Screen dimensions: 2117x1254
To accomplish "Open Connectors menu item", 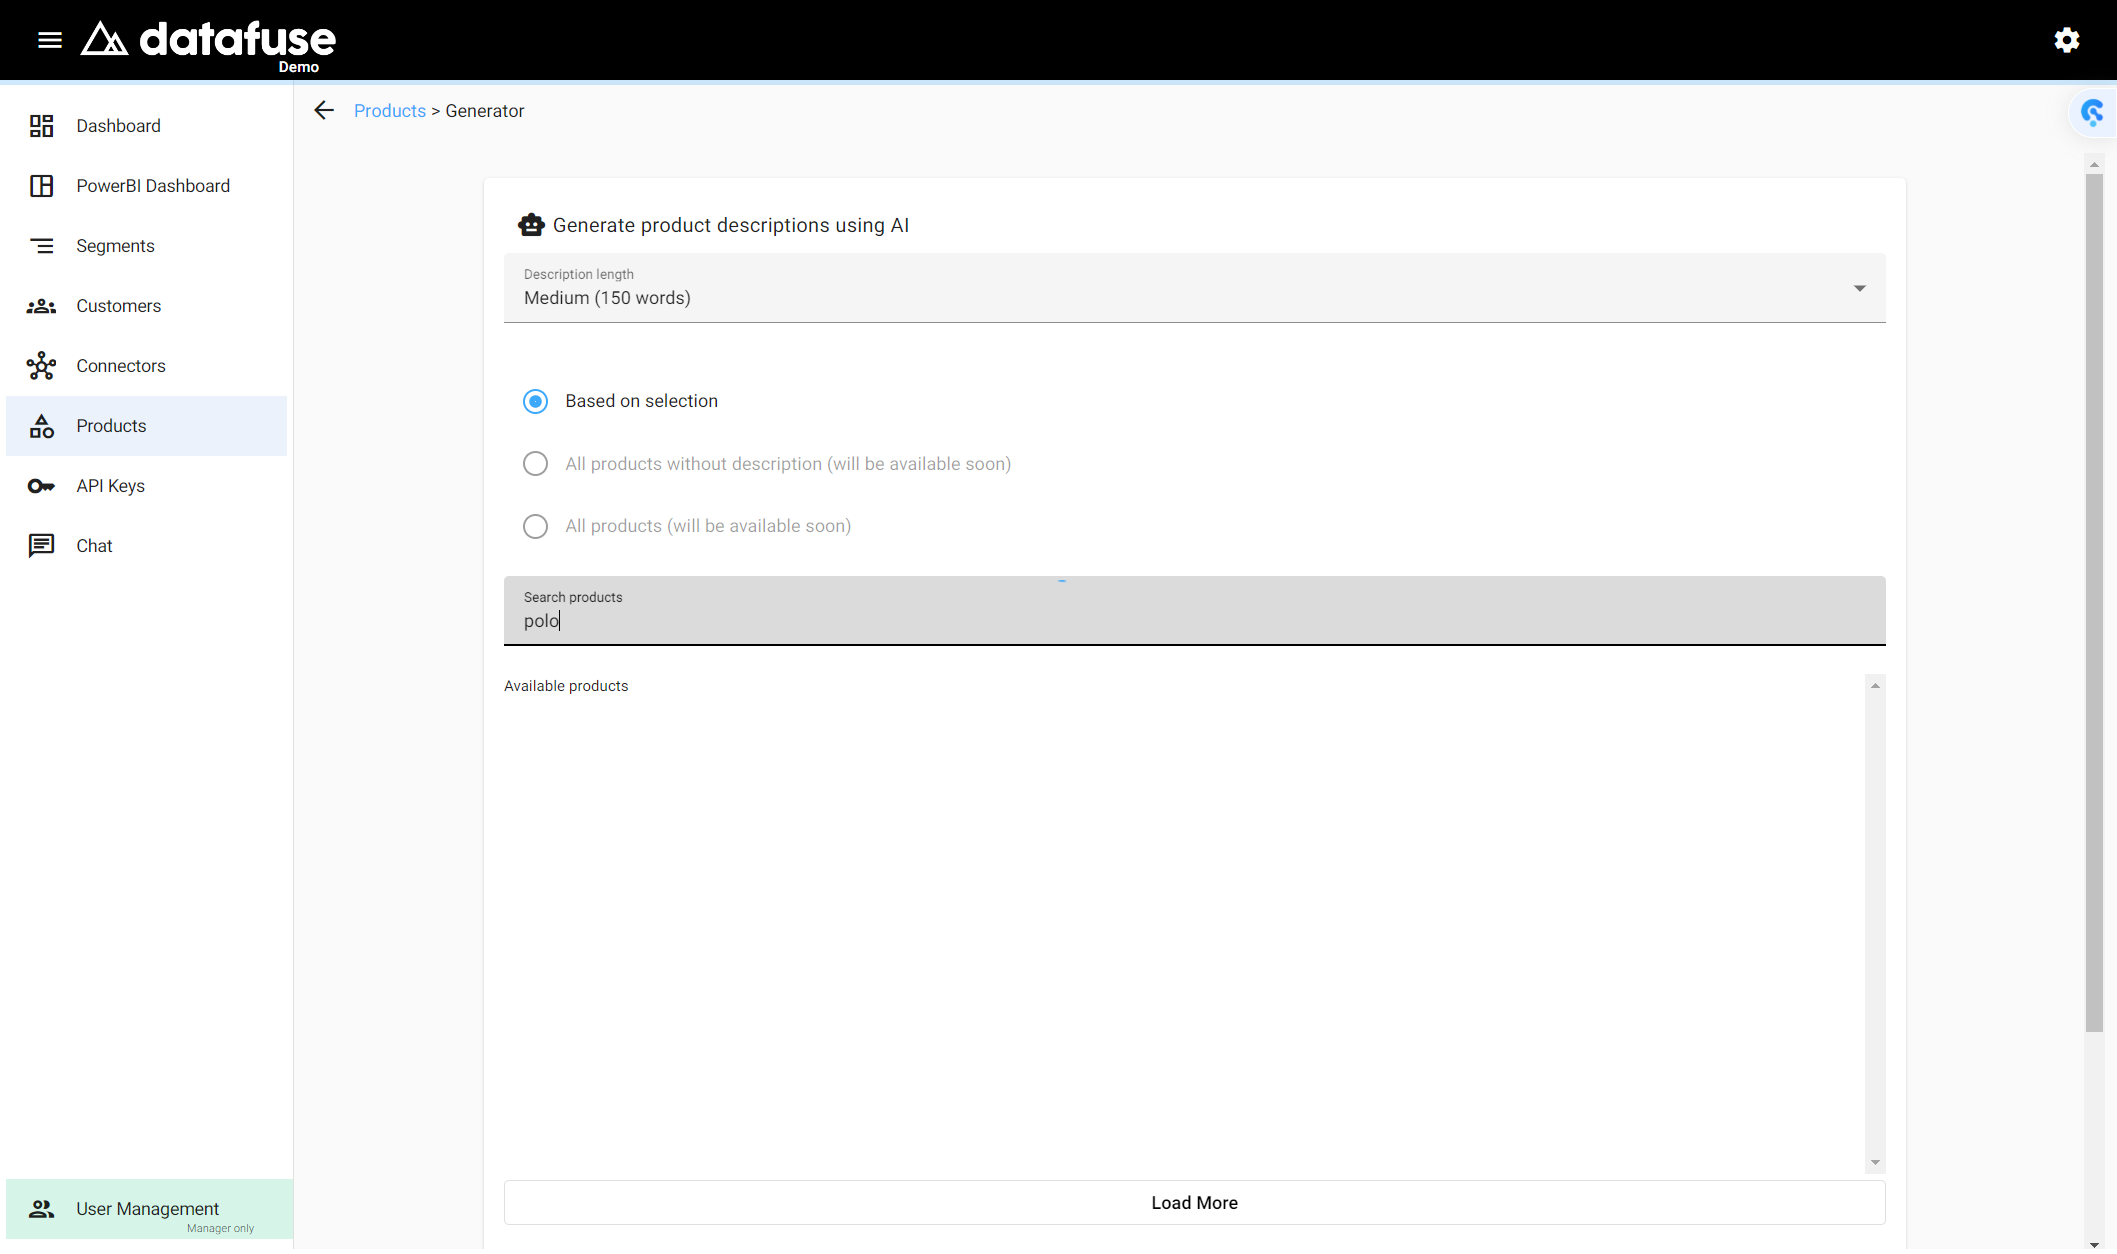I will [x=147, y=366].
